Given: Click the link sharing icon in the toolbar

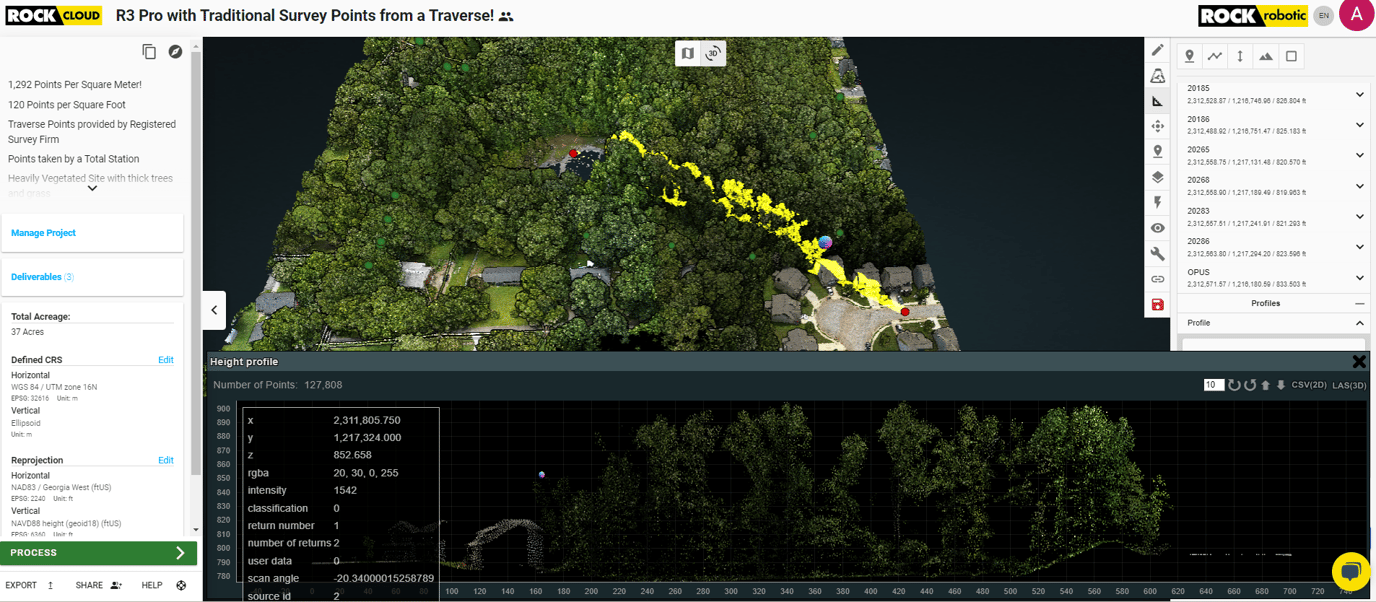Looking at the screenshot, I should [x=1157, y=279].
